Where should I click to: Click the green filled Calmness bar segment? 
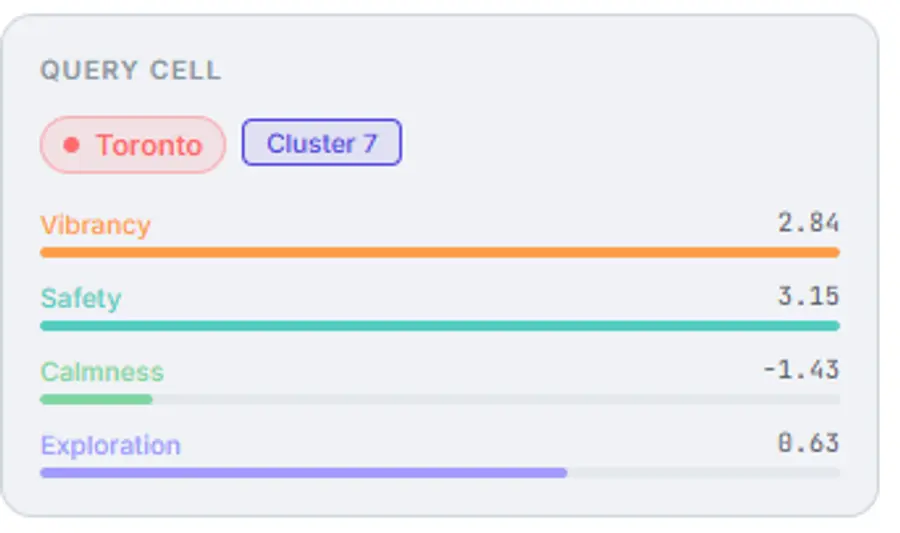(x=96, y=399)
